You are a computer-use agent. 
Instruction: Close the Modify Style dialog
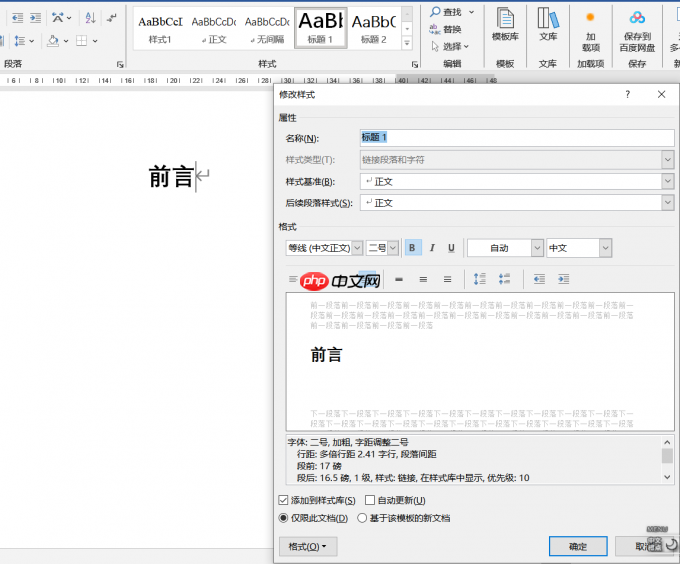pos(661,94)
